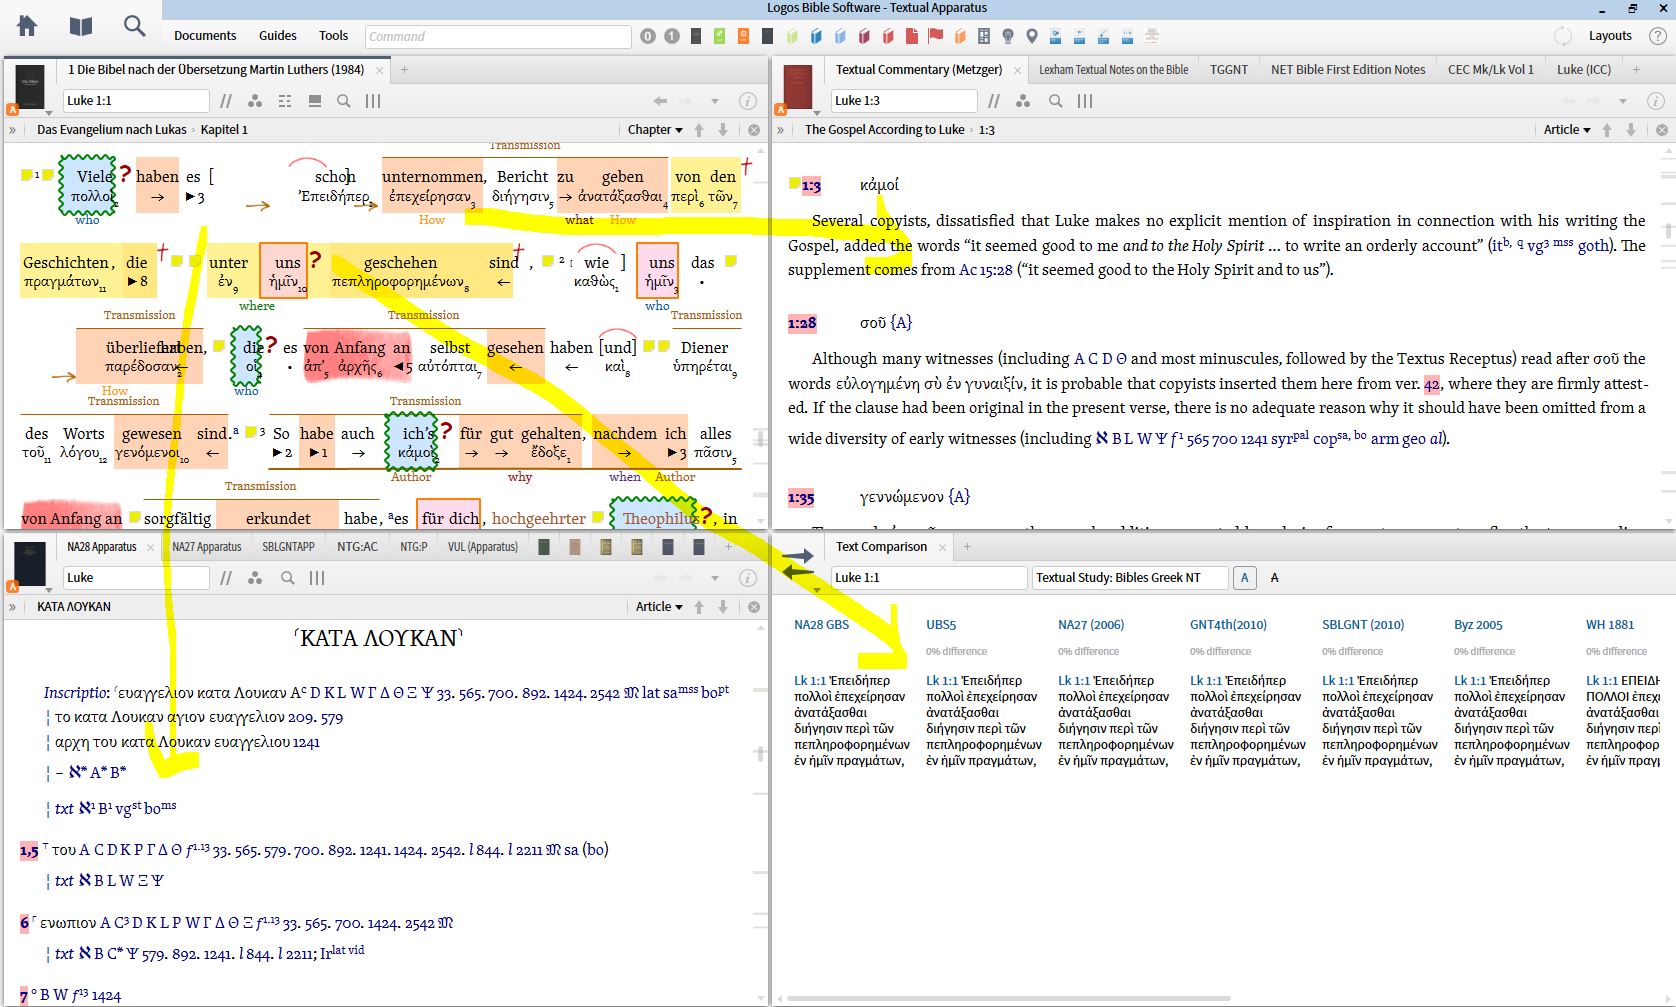
Task: Focus the Command box
Action: tap(498, 36)
